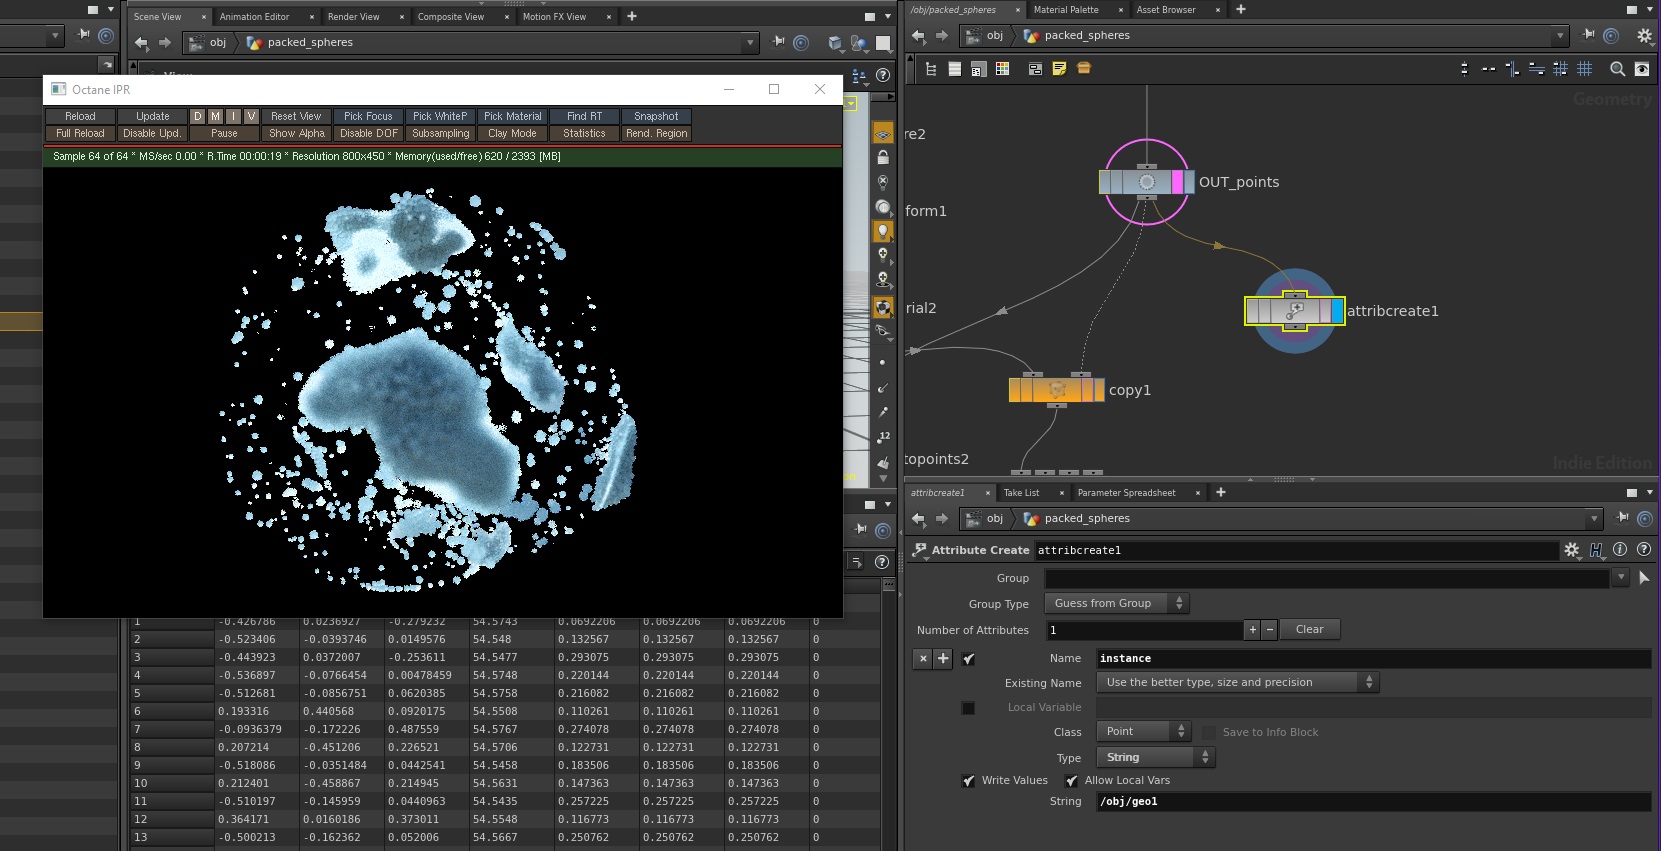Enable the Local Variable checkbox
1661x851 pixels.
click(x=968, y=708)
